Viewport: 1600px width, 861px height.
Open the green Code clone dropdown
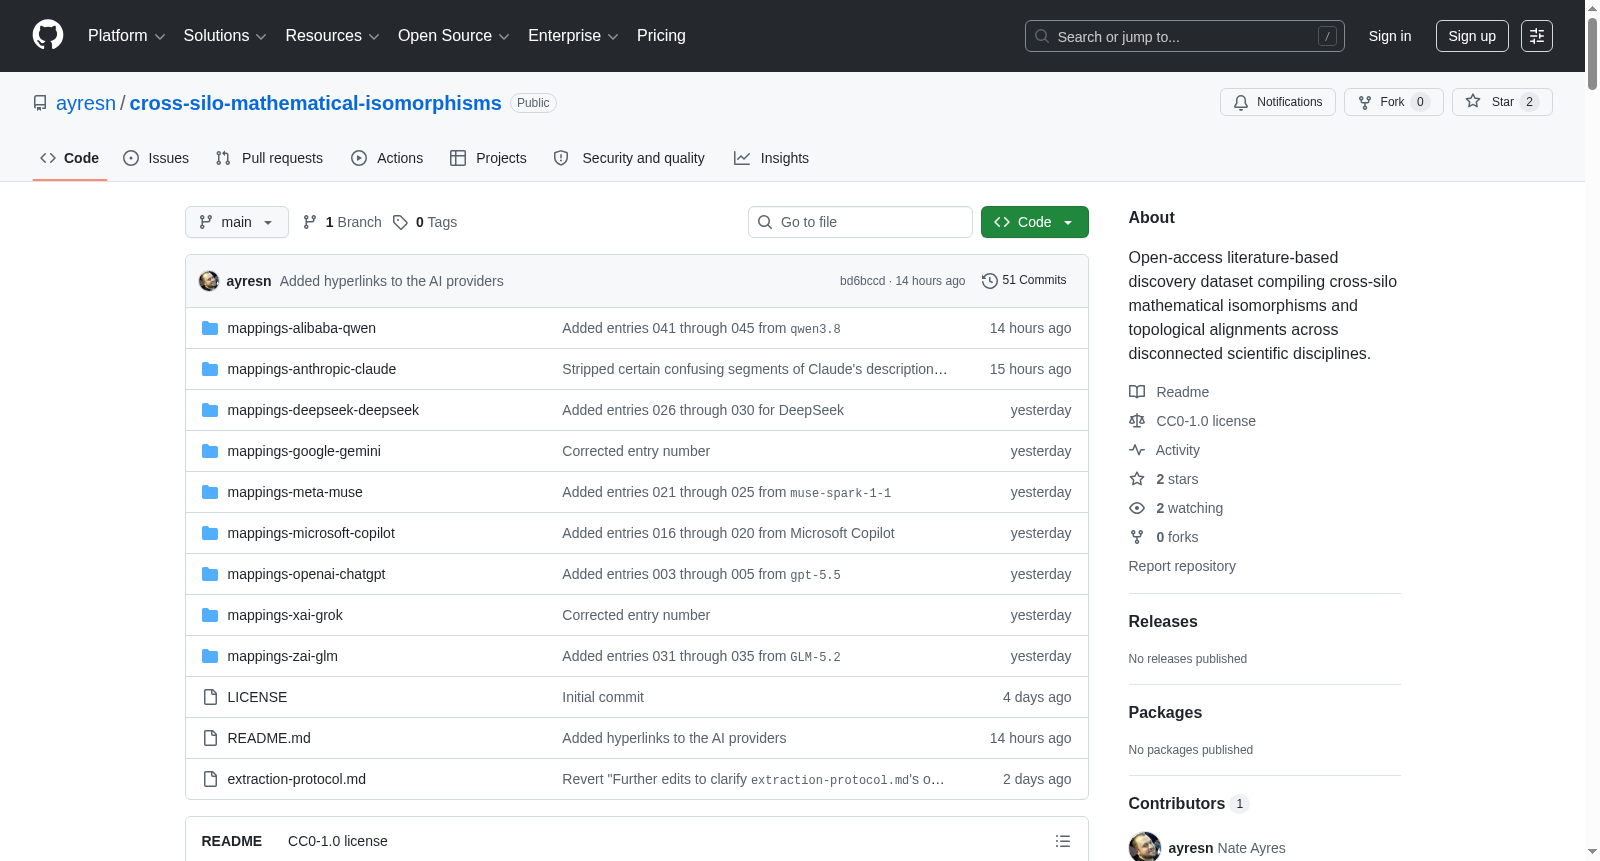(1035, 222)
